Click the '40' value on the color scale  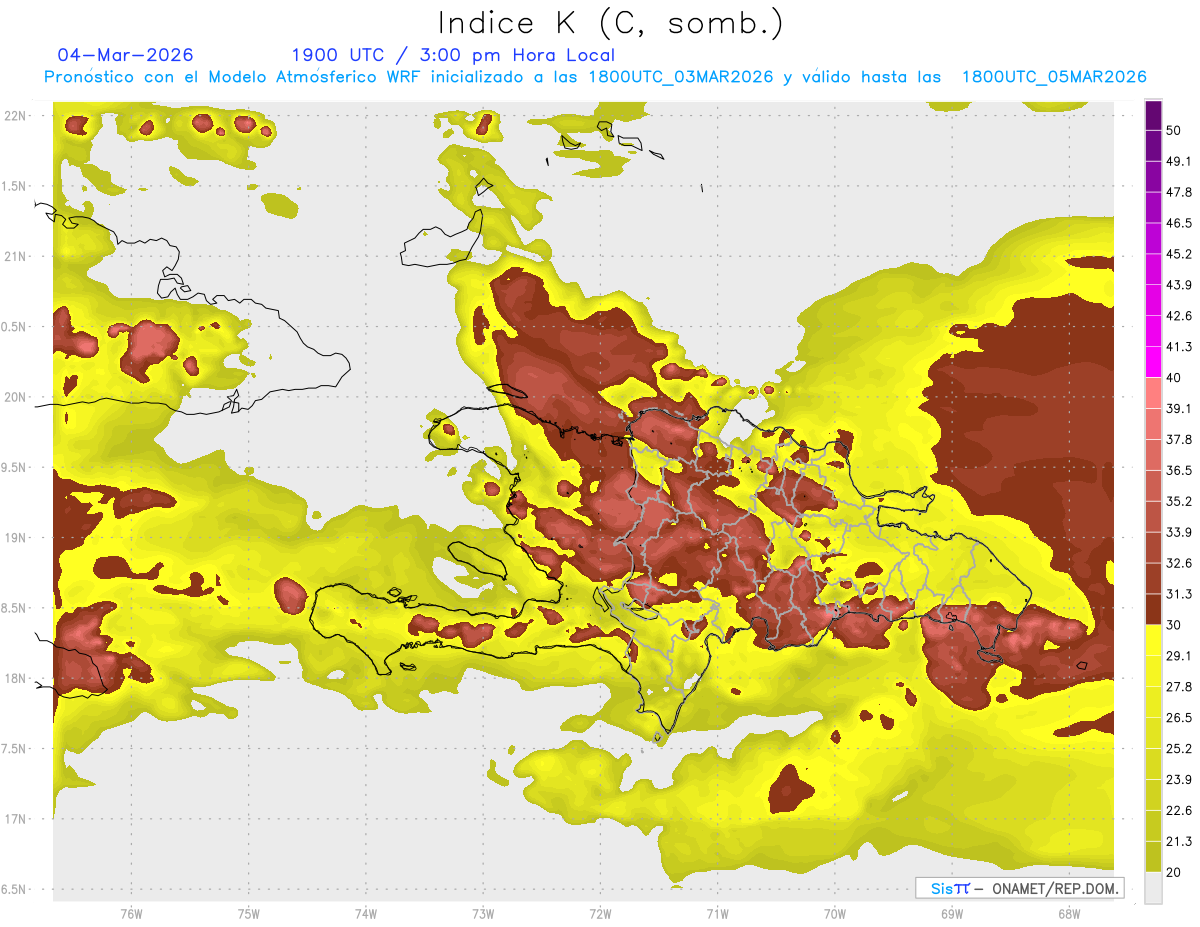(1174, 378)
